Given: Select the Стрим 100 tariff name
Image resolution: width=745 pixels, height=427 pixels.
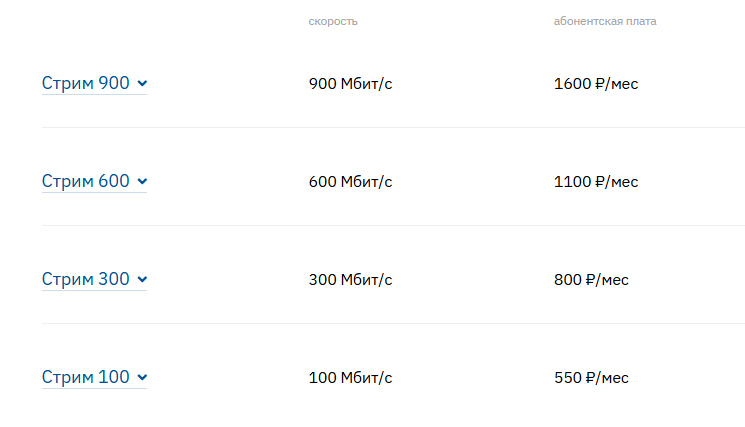Looking at the screenshot, I should pyautogui.click(x=86, y=378).
